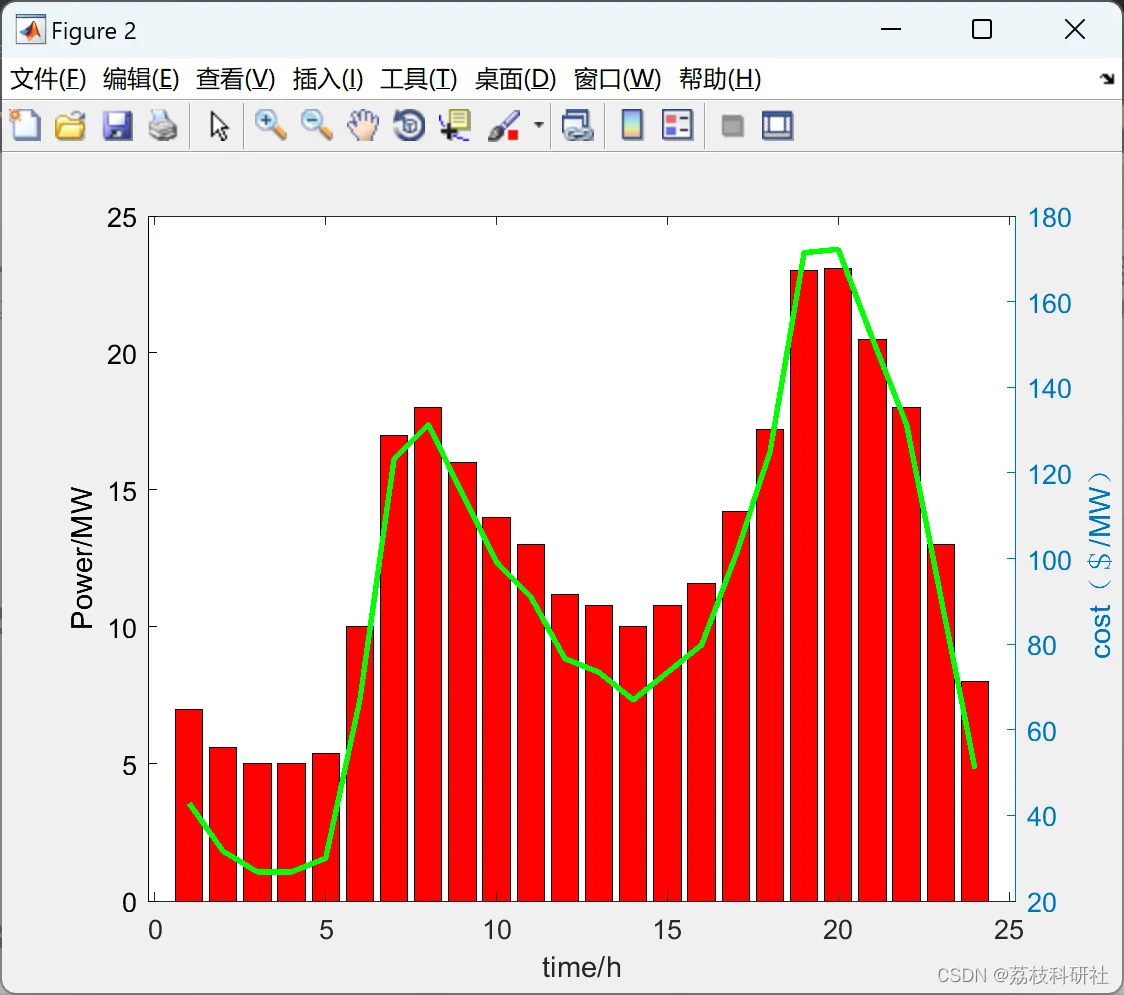Open the 编辑(E) menu
The height and width of the screenshot is (995, 1124).
pos(141,79)
